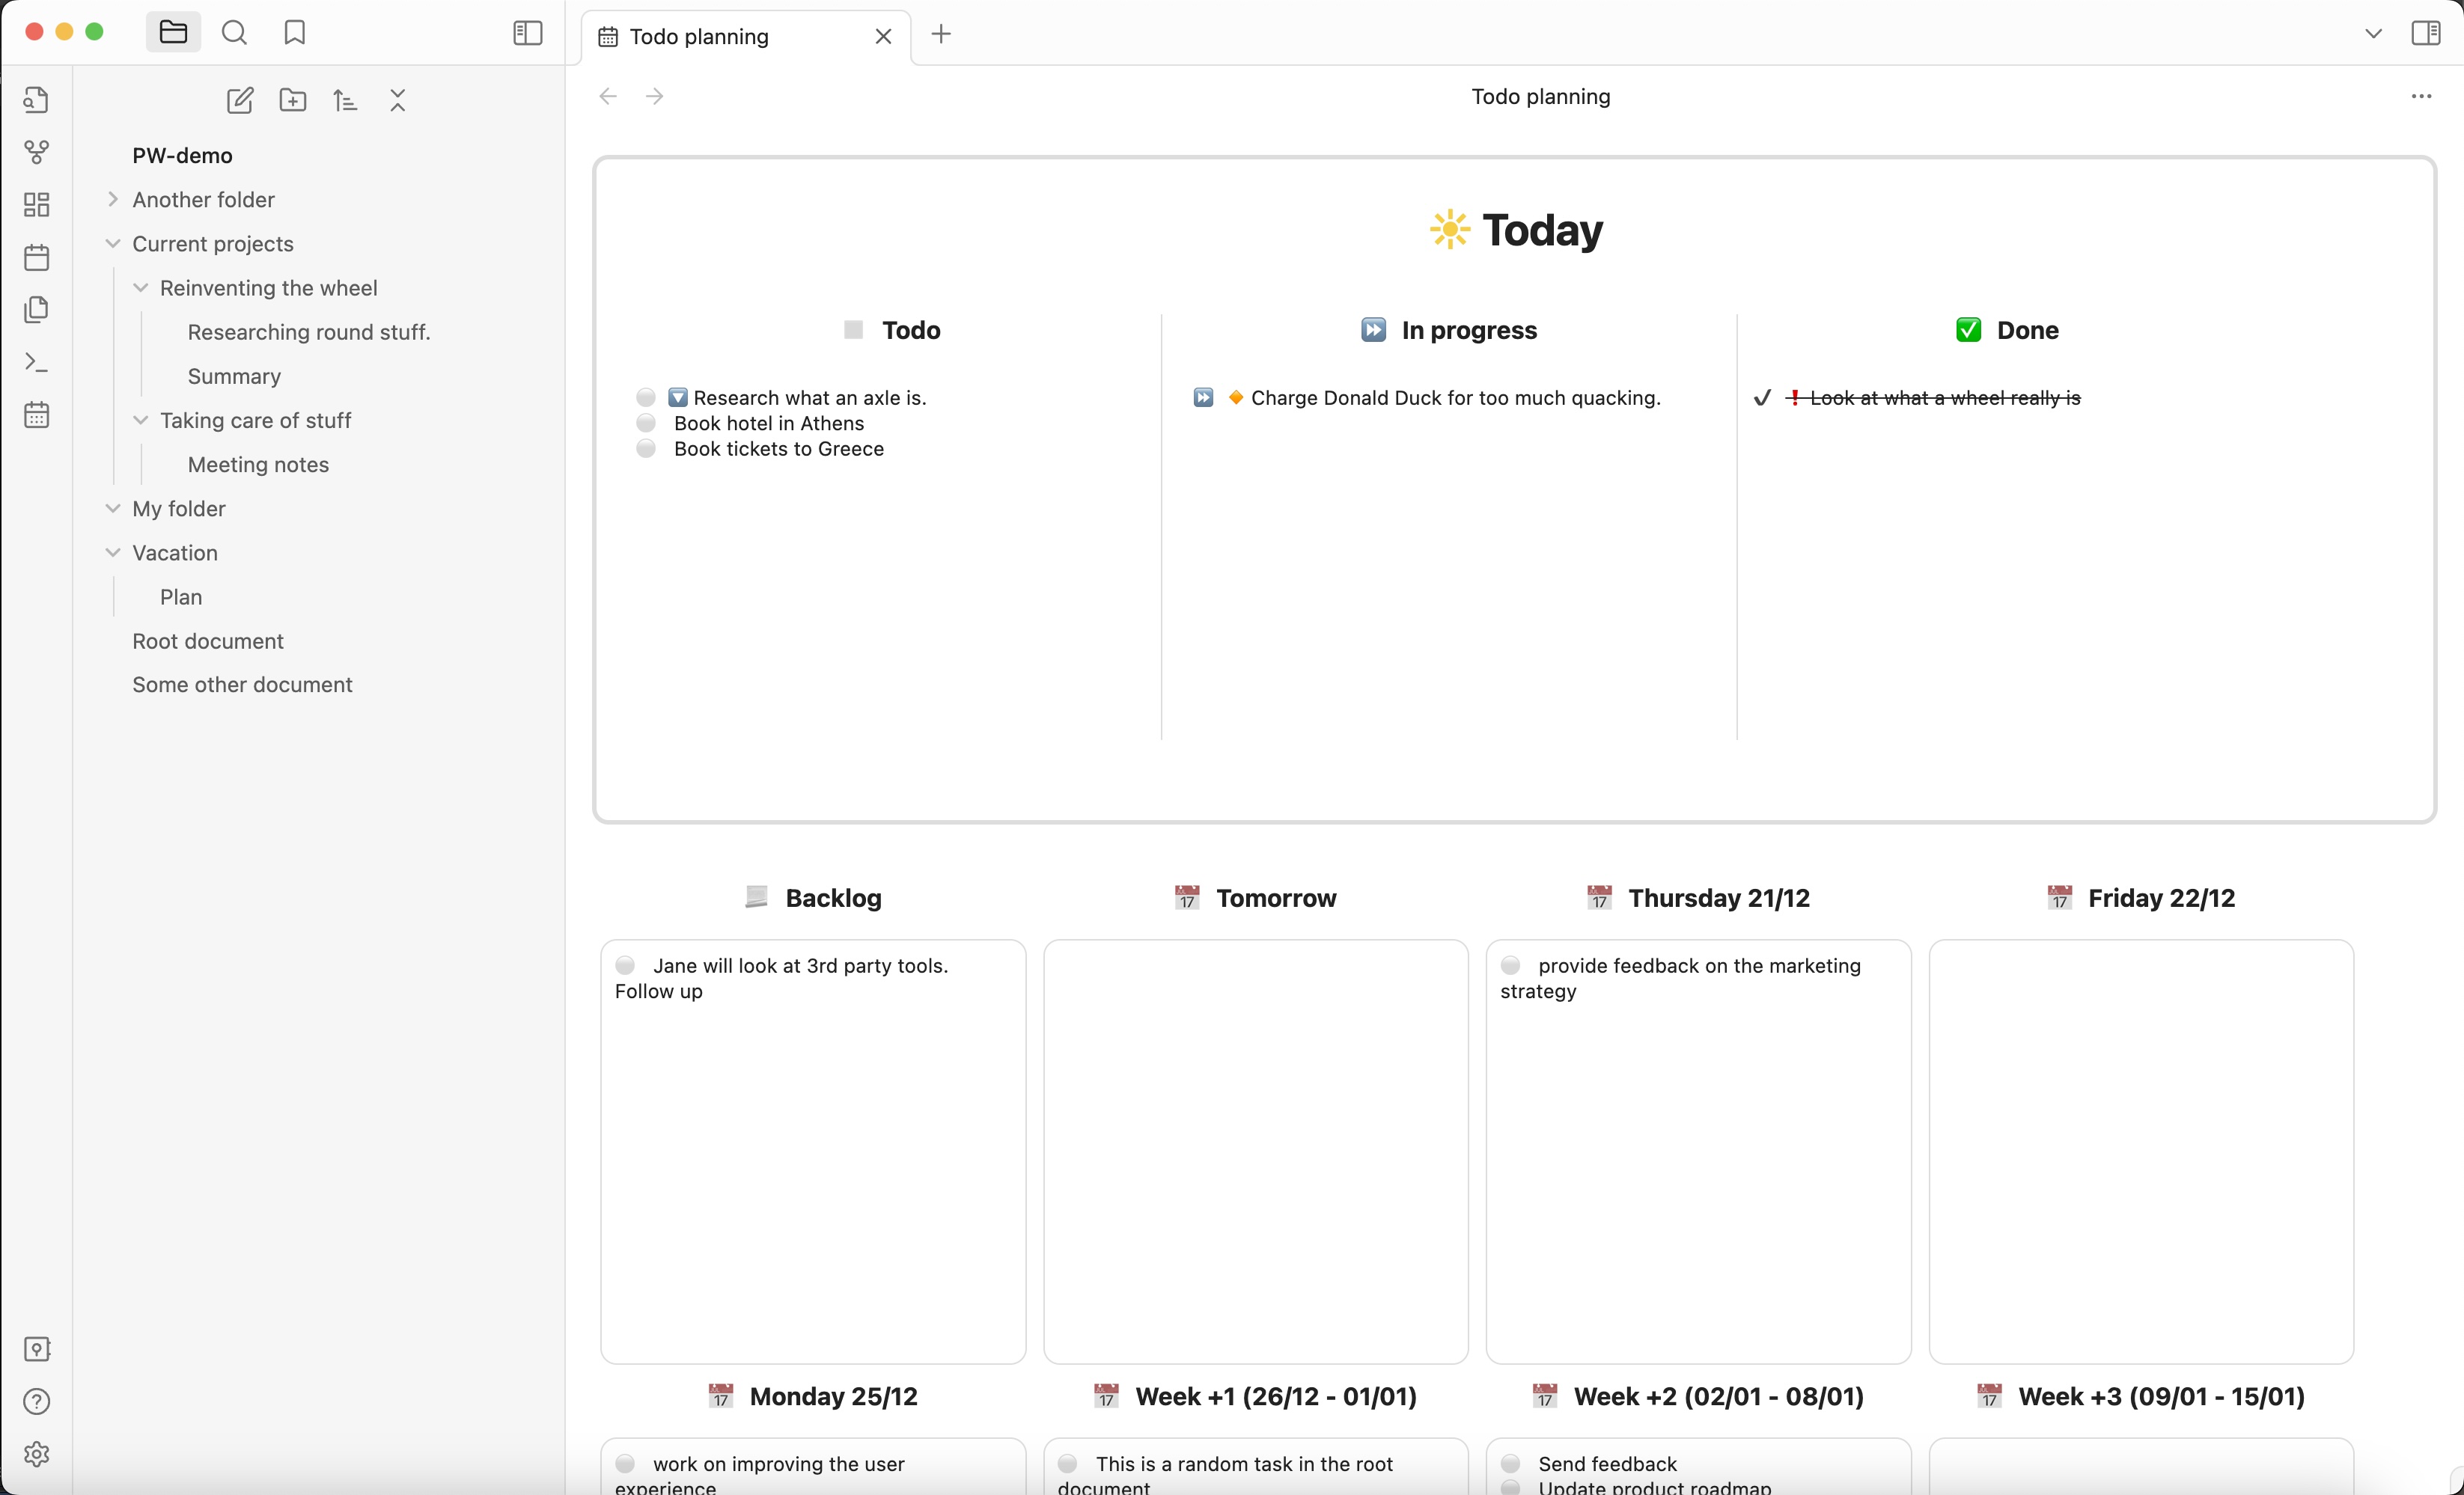Check off 'Book hotel in Athens' task
This screenshot has width=2464, height=1495.
coord(646,423)
